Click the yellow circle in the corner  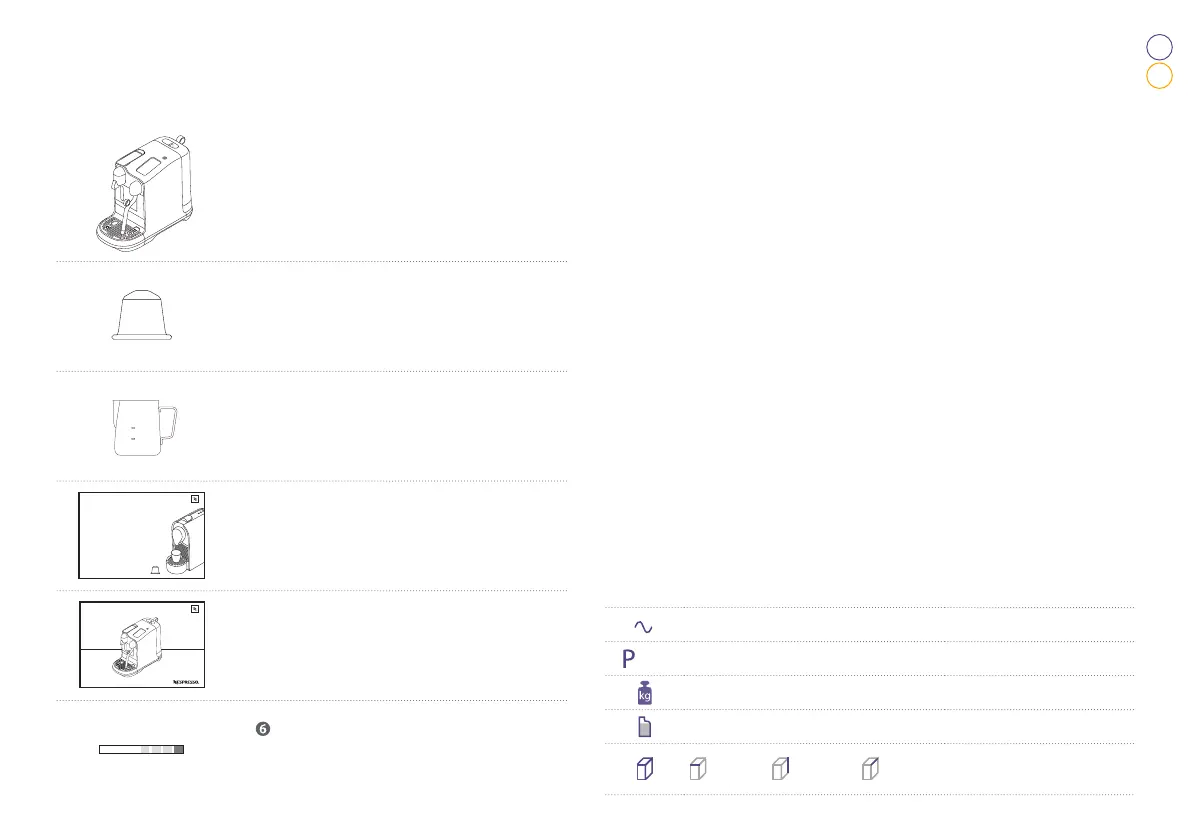coord(1158,76)
